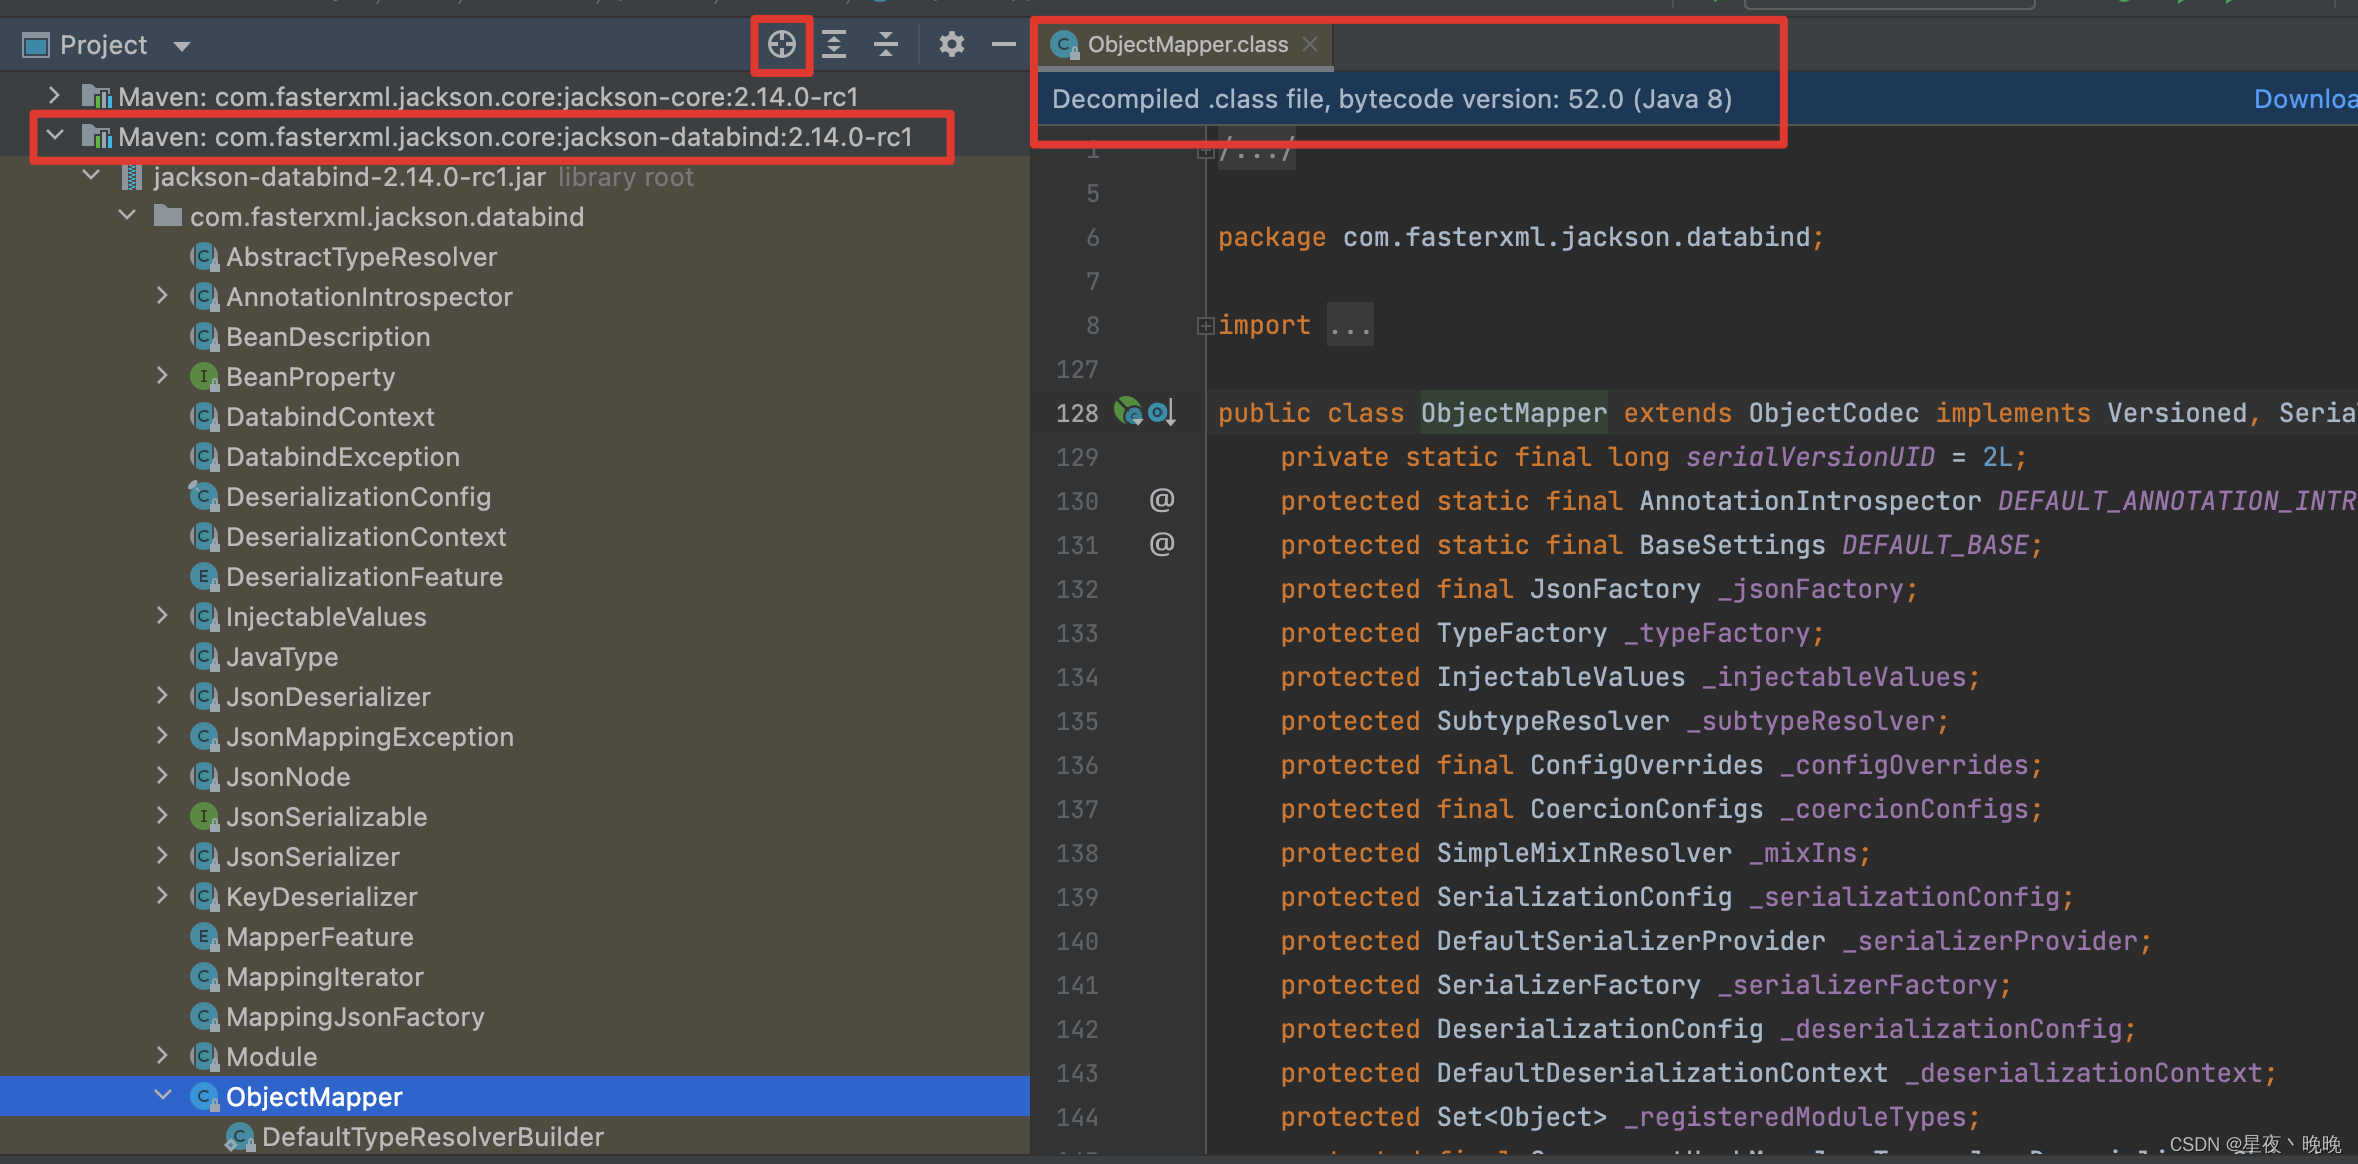Click the folded import ellipsis placeholder
Image resolution: width=2358 pixels, height=1164 pixels.
tap(1350, 326)
